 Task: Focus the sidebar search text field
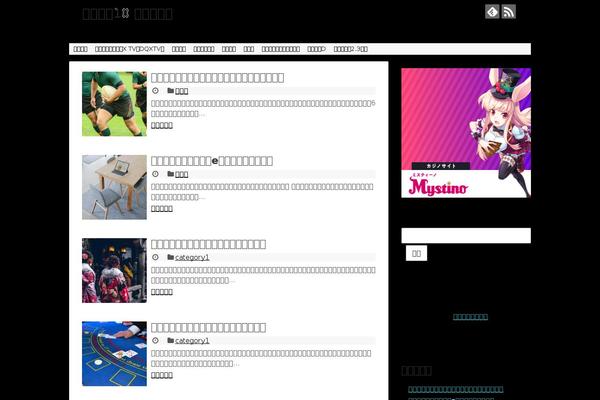tap(466, 235)
